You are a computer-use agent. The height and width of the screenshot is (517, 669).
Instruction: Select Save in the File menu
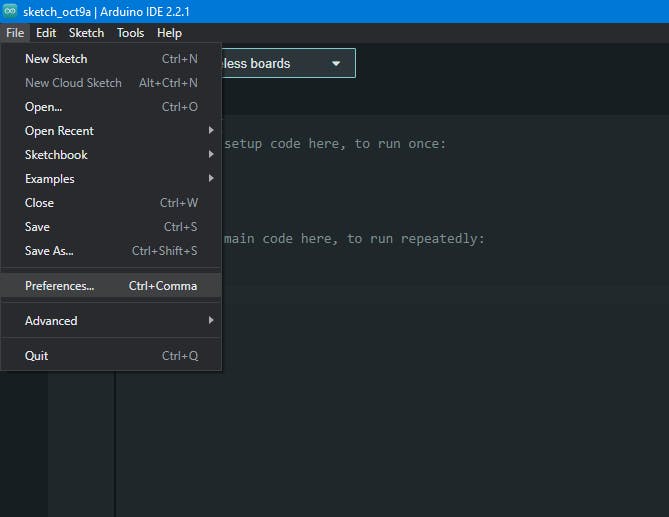[111, 227]
